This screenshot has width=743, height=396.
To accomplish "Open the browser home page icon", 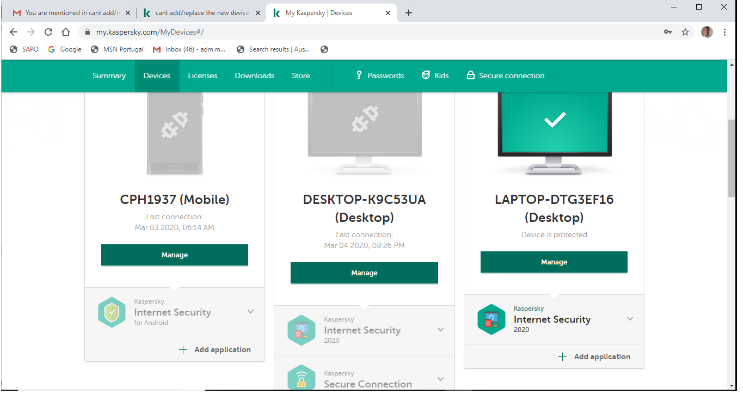I will pos(66,32).
